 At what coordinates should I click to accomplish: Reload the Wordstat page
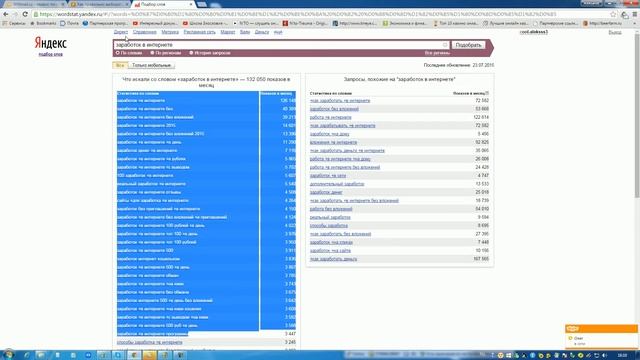25,14
